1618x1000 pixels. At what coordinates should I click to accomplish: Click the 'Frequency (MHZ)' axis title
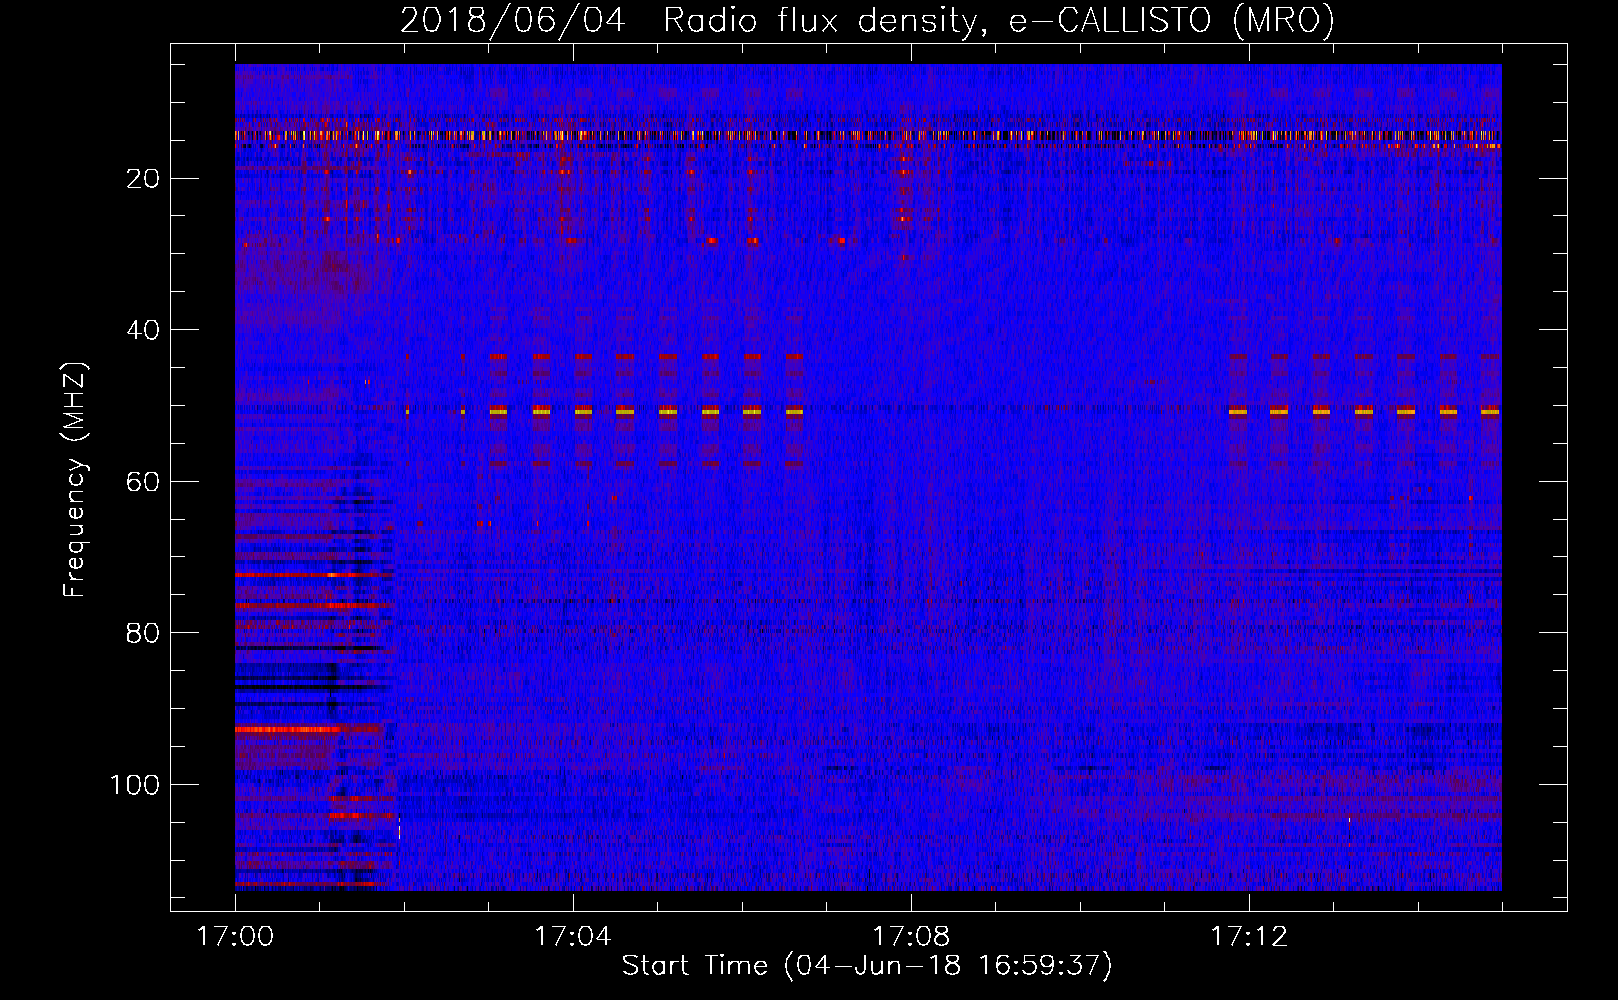75,480
